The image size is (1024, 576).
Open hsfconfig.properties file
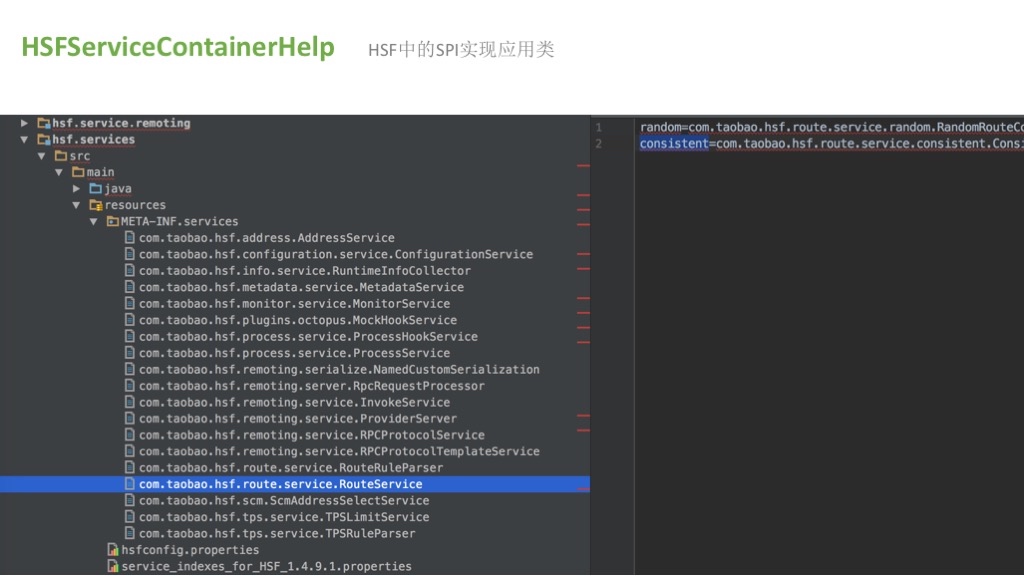pos(190,550)
